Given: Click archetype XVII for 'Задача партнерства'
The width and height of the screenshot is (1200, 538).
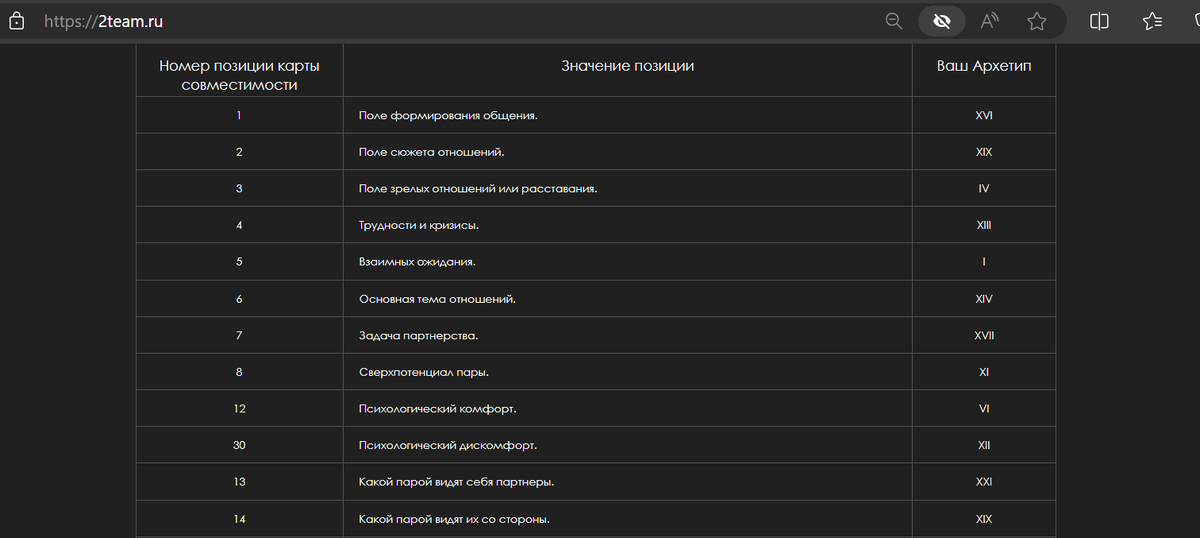Looking at the screenshot, I should click(984, 336).
